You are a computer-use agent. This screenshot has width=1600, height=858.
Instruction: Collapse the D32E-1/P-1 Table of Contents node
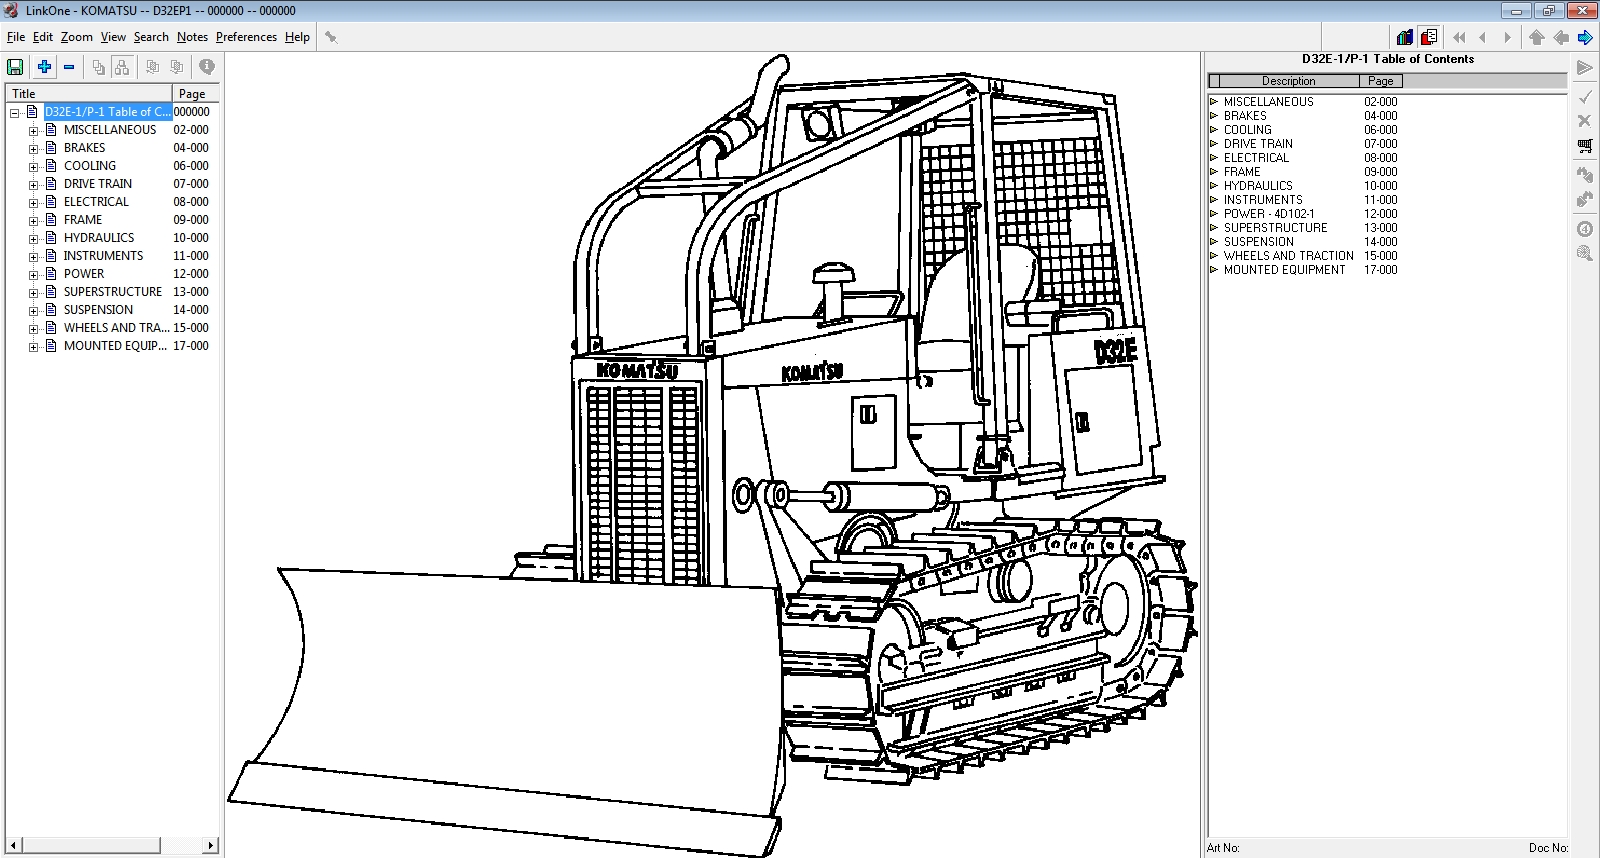point(15,112)
